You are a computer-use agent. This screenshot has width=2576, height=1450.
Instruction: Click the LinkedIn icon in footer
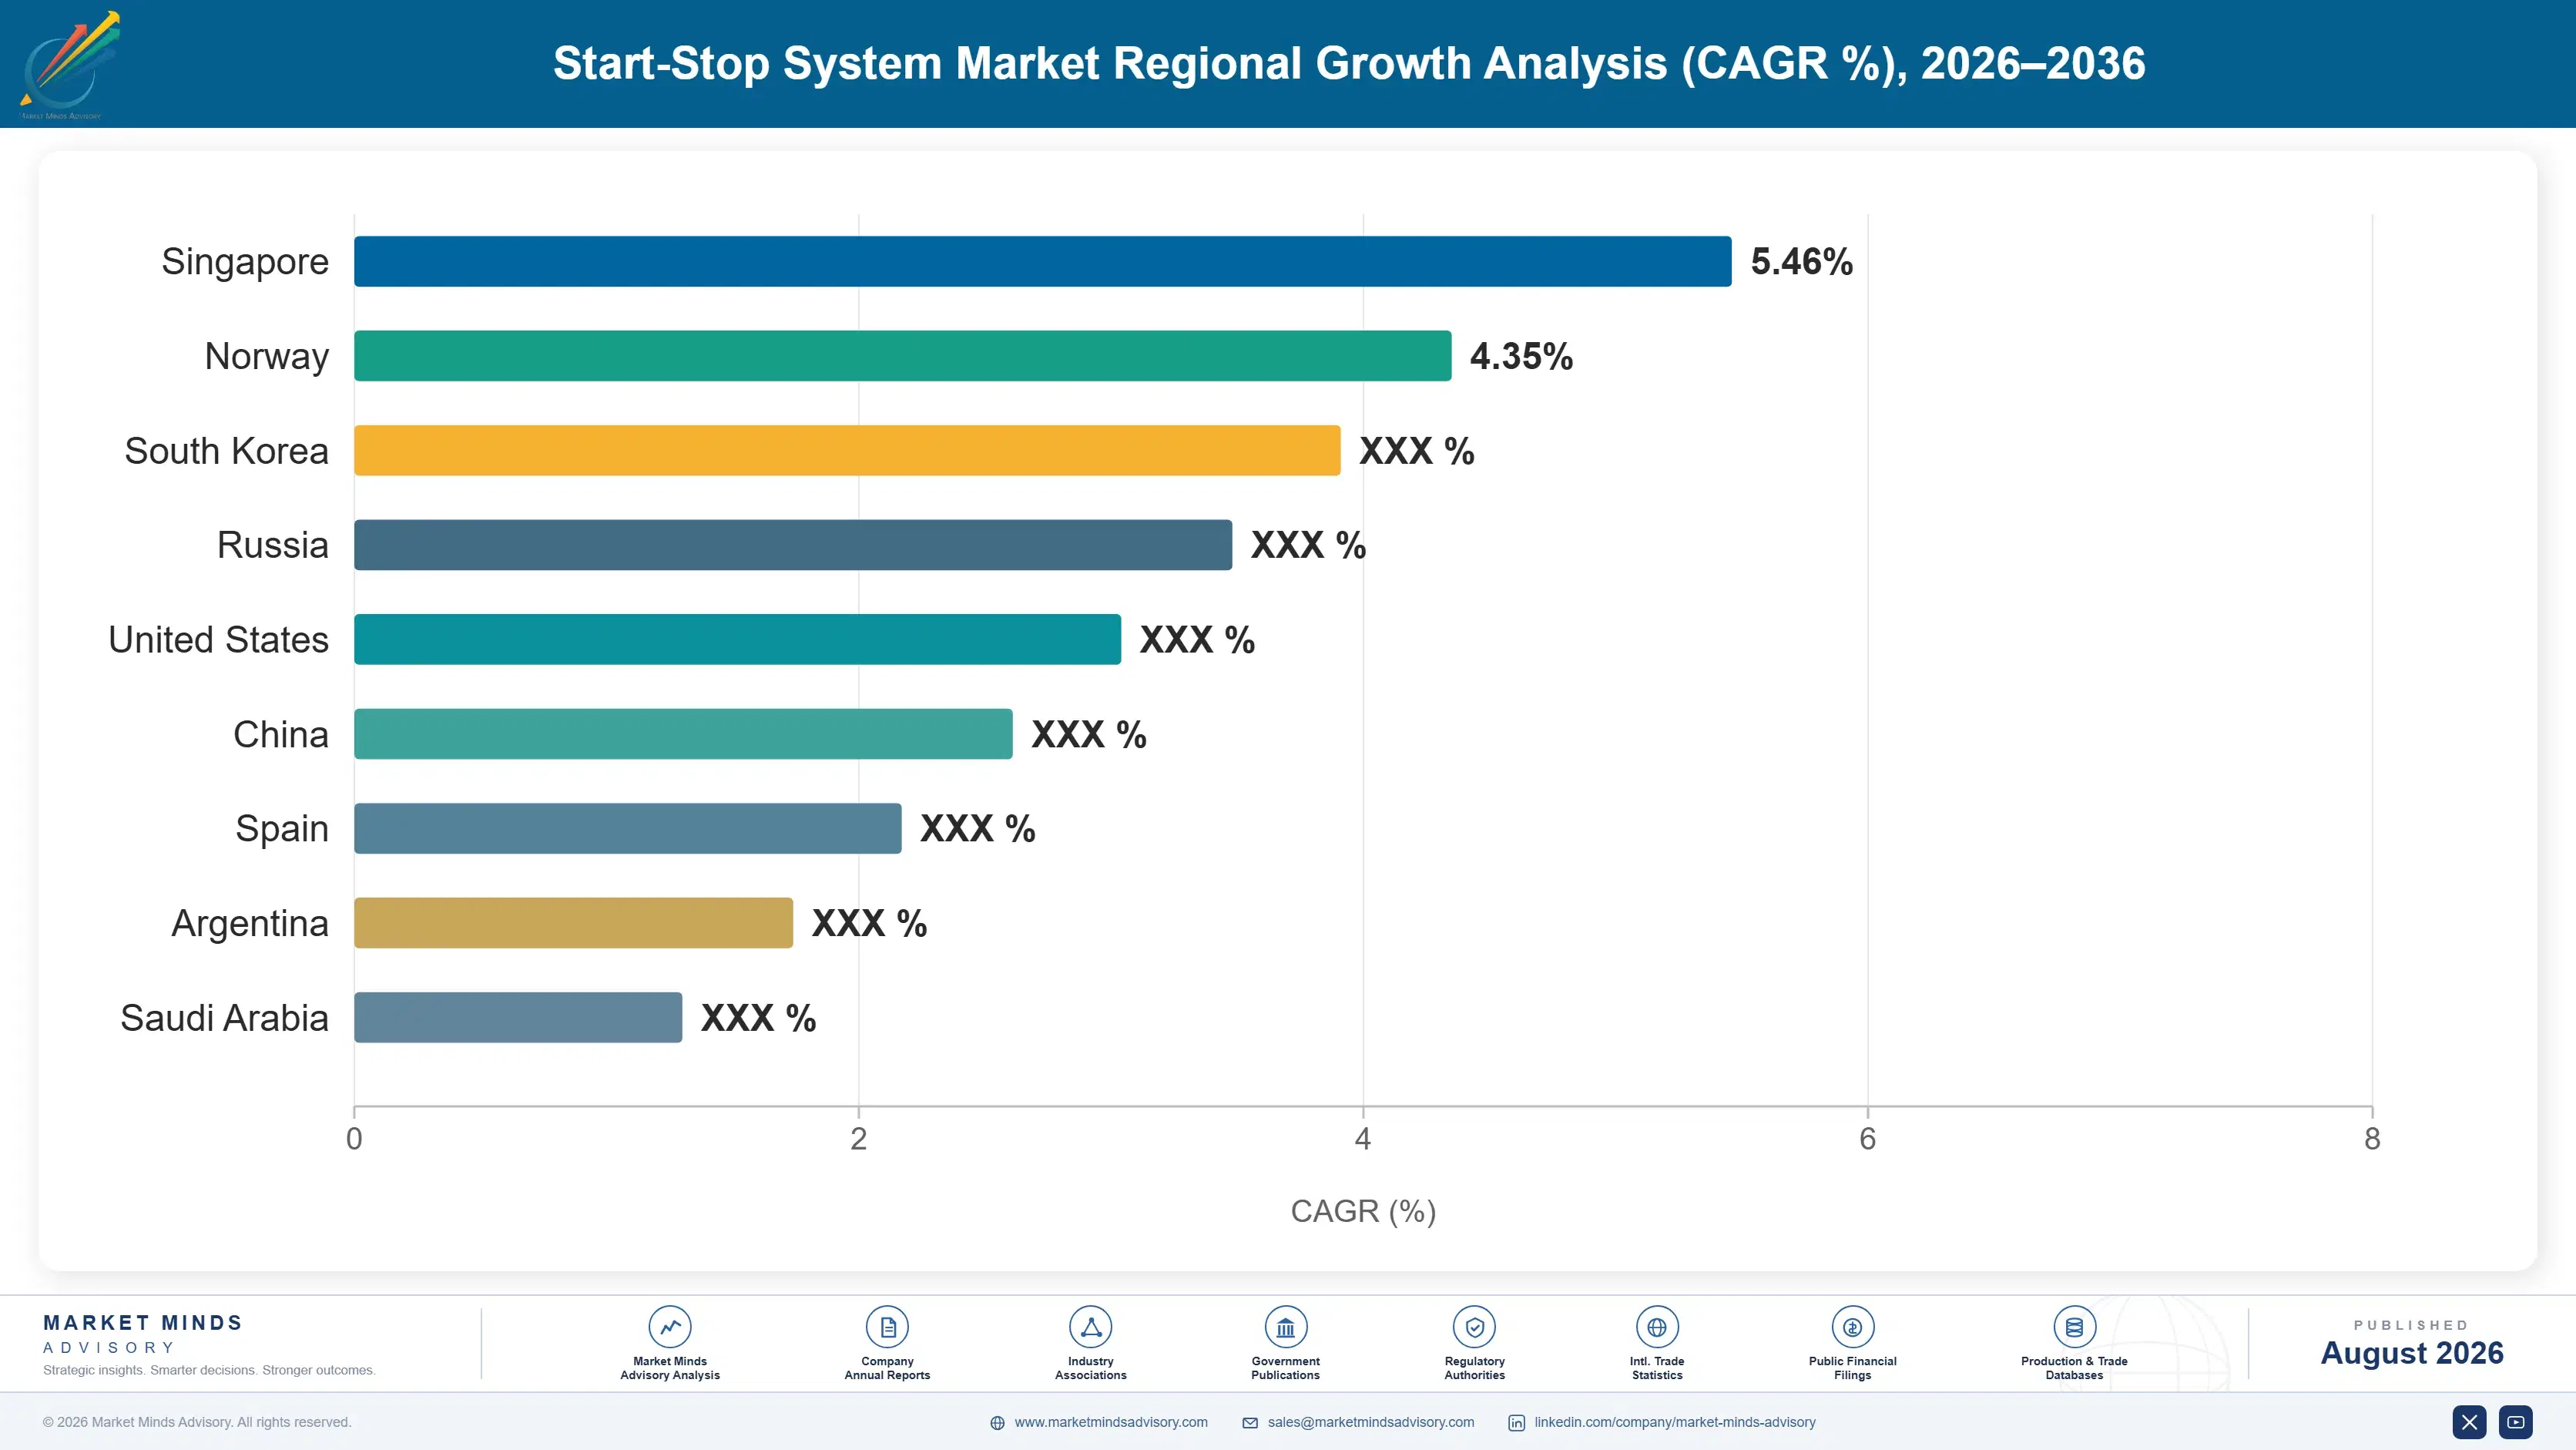(x=1516, y=1423)
